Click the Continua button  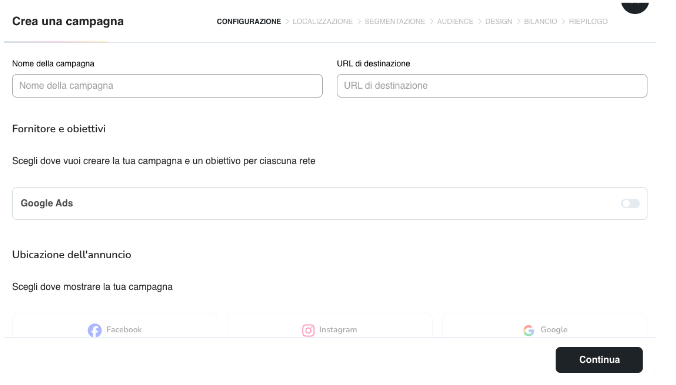point(599,360)
